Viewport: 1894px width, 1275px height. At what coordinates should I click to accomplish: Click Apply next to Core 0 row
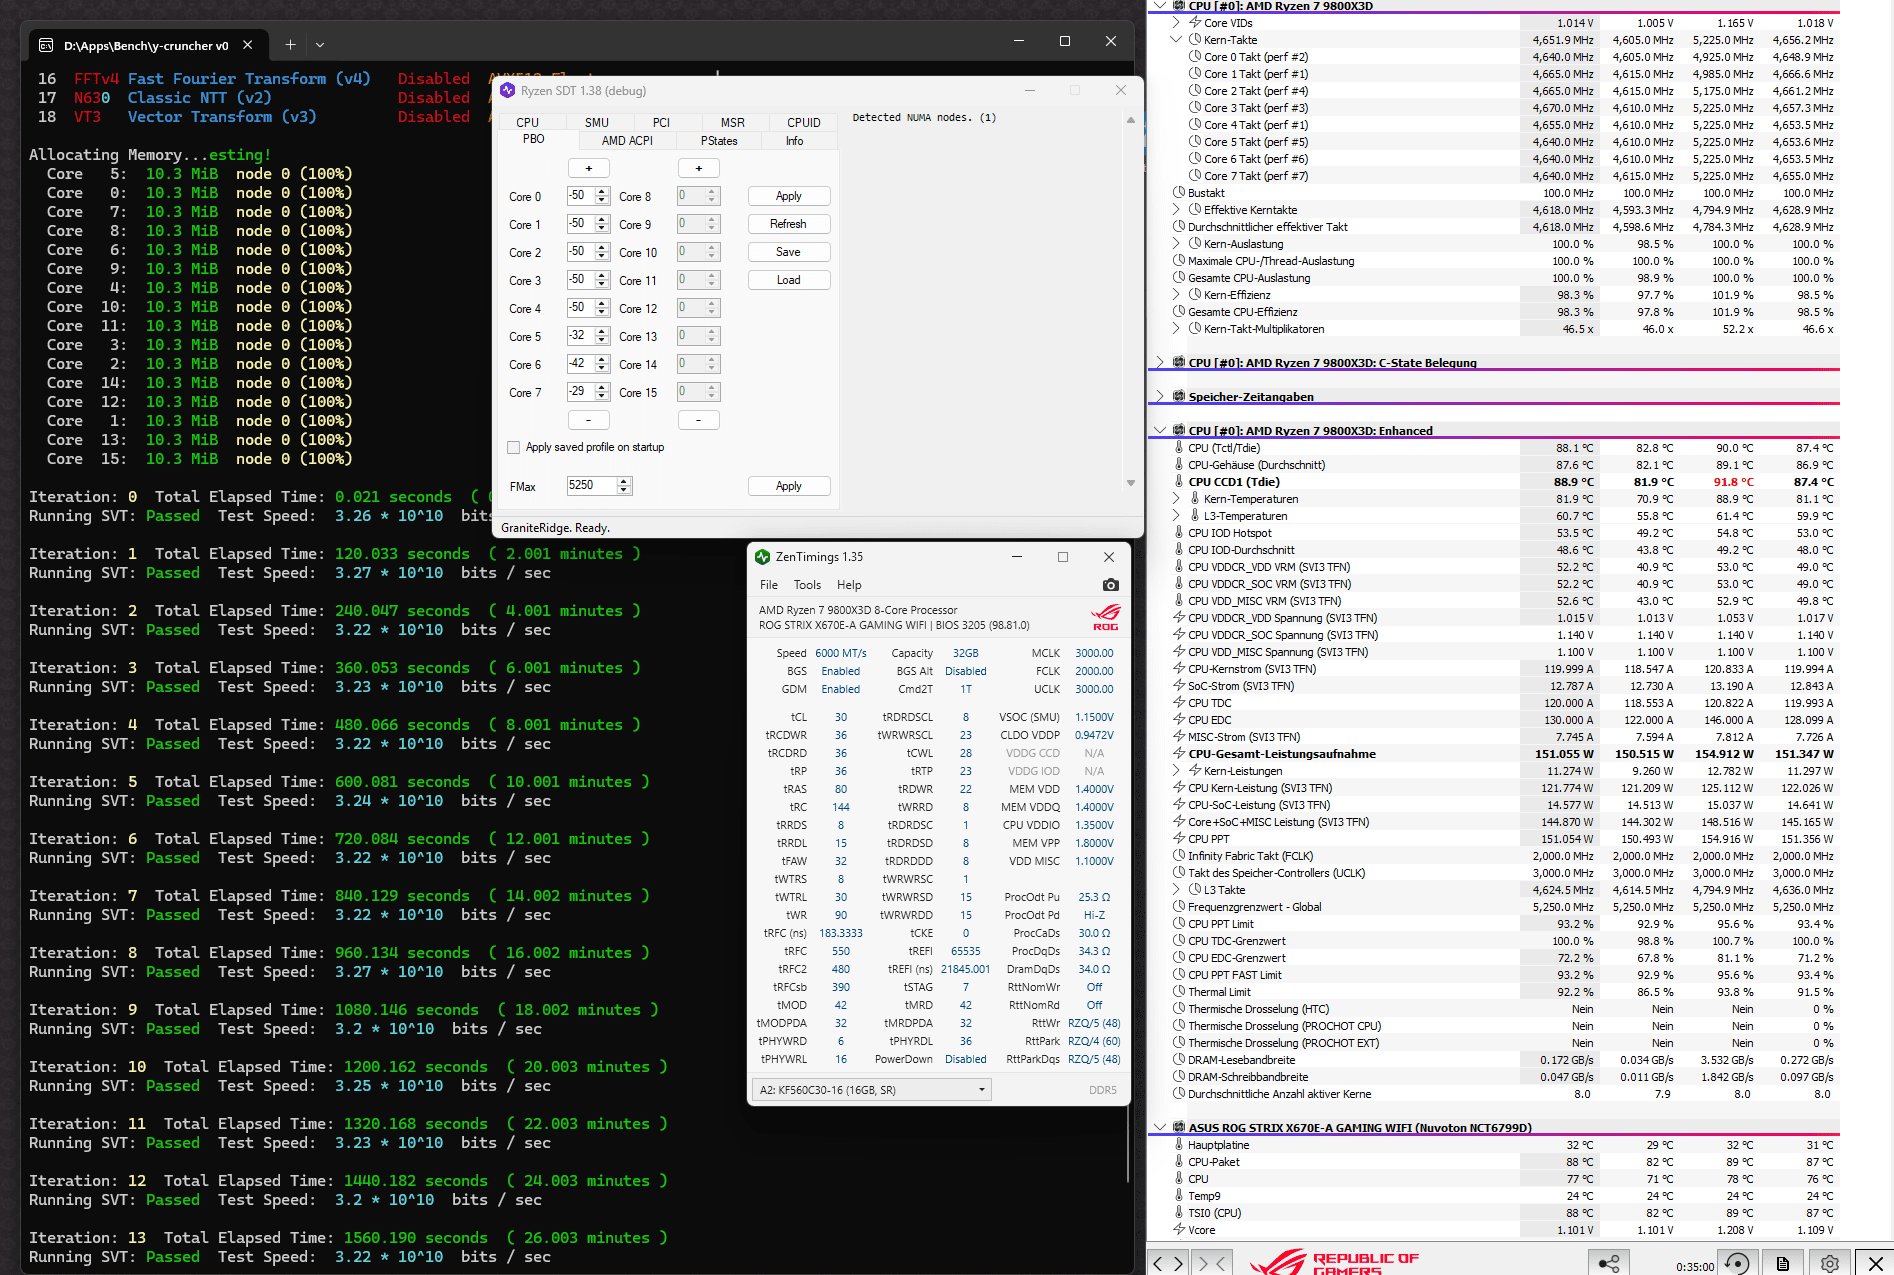[788, 196]
